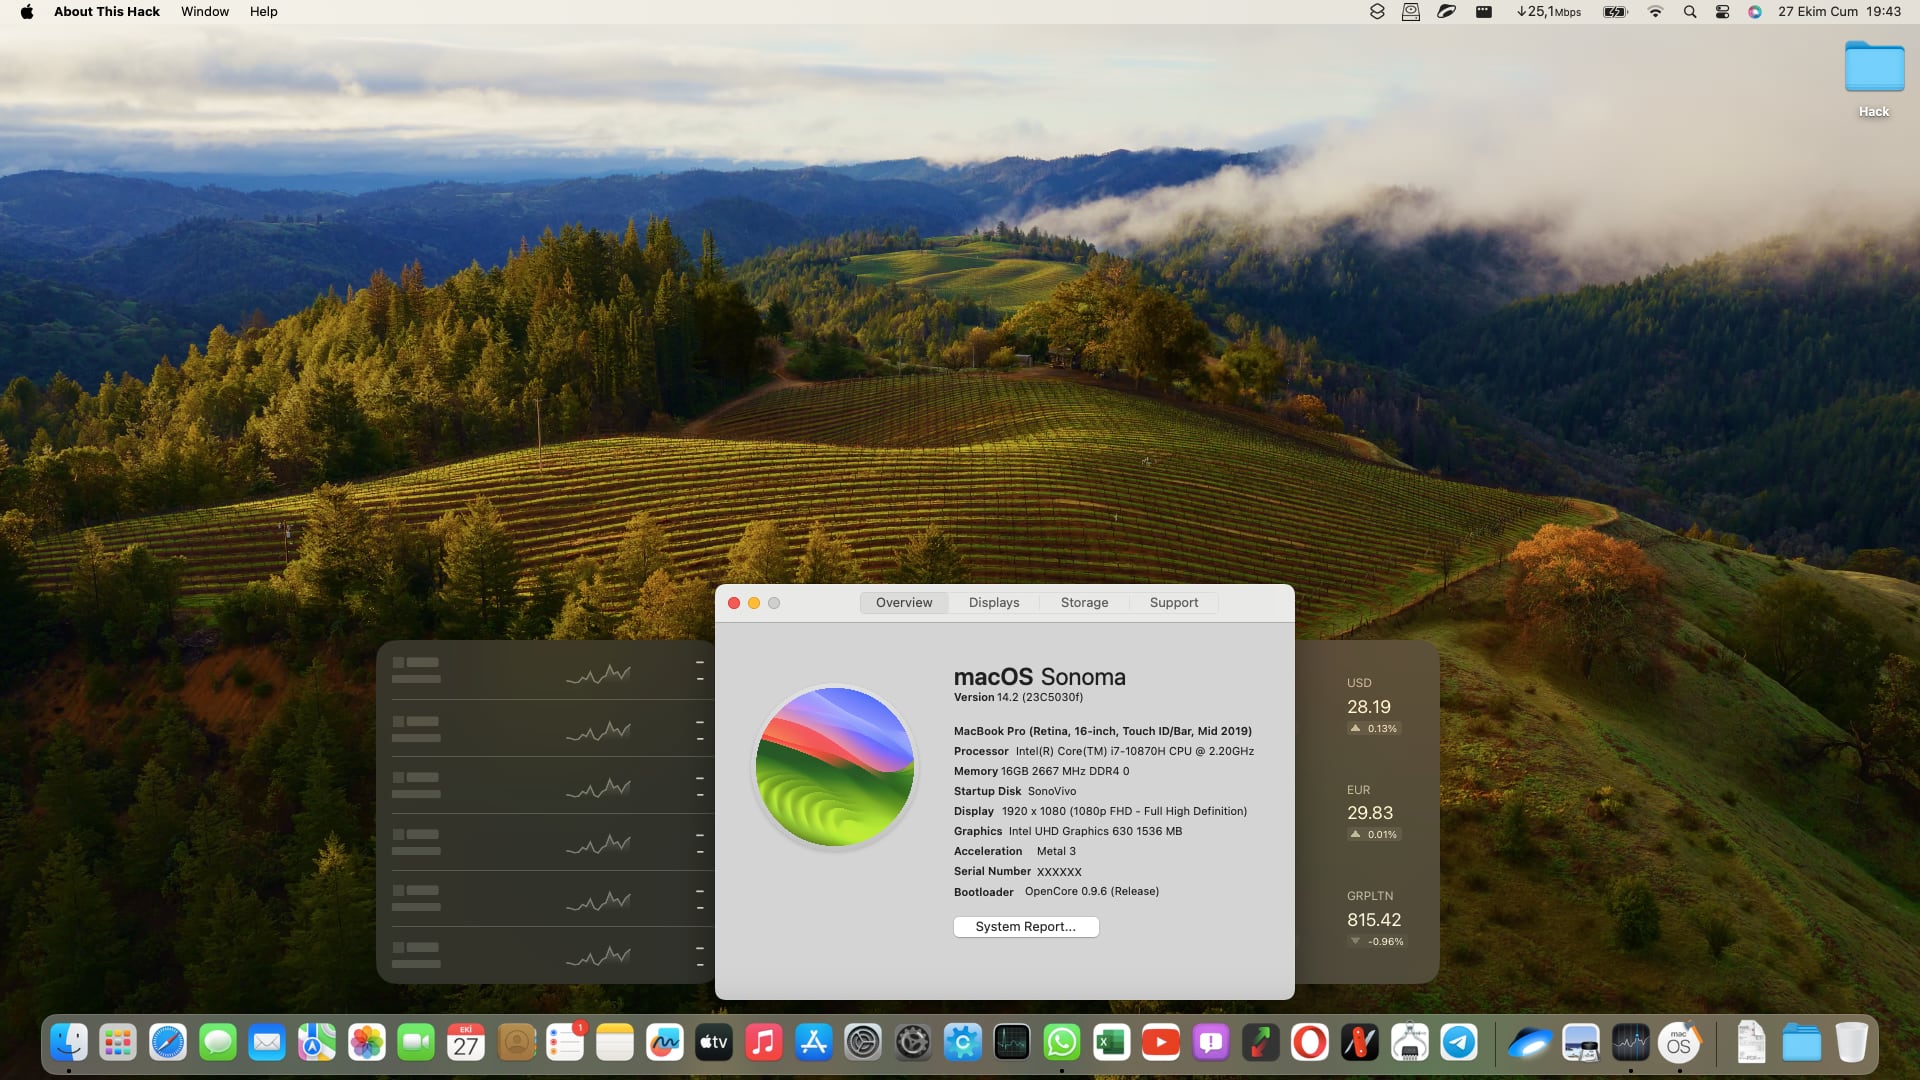1920x1080 pixels.
Task: Switch to the Storage tab
Action: point(1084,602)
